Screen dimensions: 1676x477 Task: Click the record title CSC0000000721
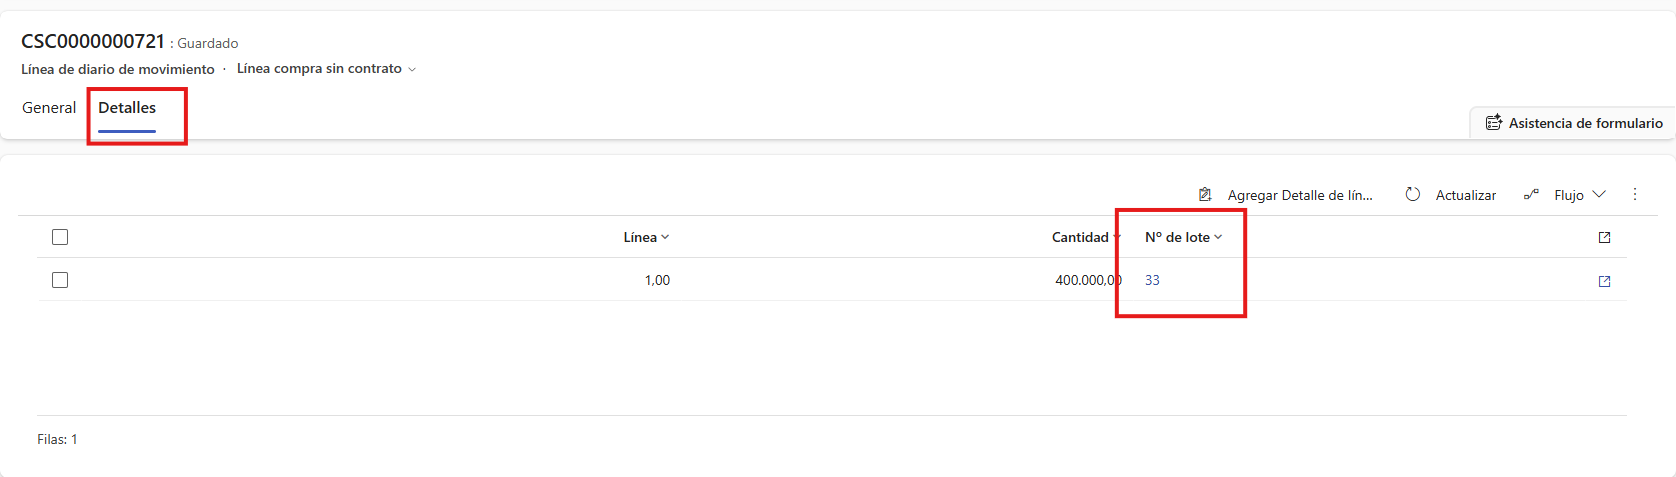[x=93, y=41]
